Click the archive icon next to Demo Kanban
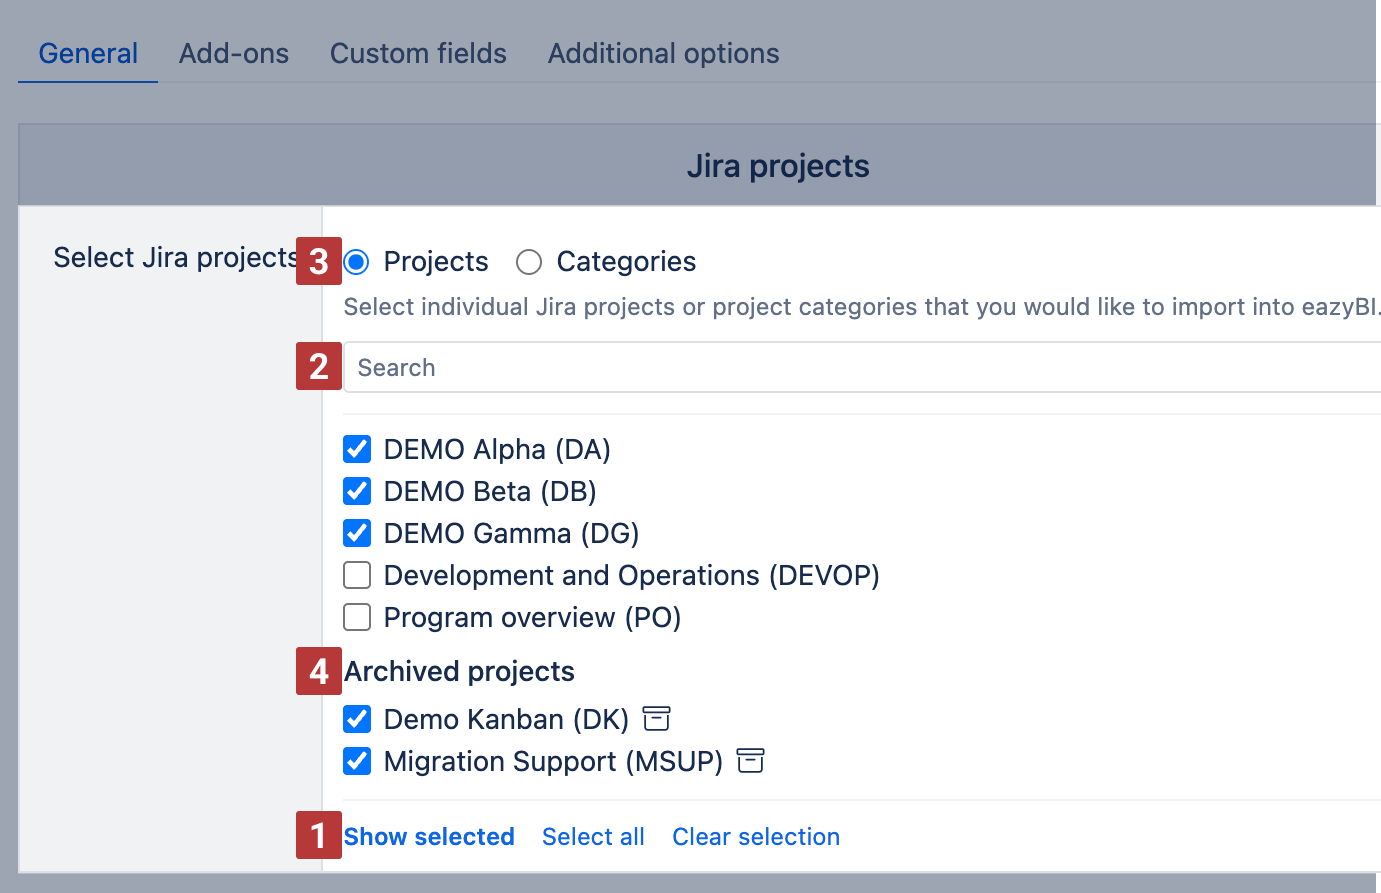The image size is (1381, 893). coord(656,719)
